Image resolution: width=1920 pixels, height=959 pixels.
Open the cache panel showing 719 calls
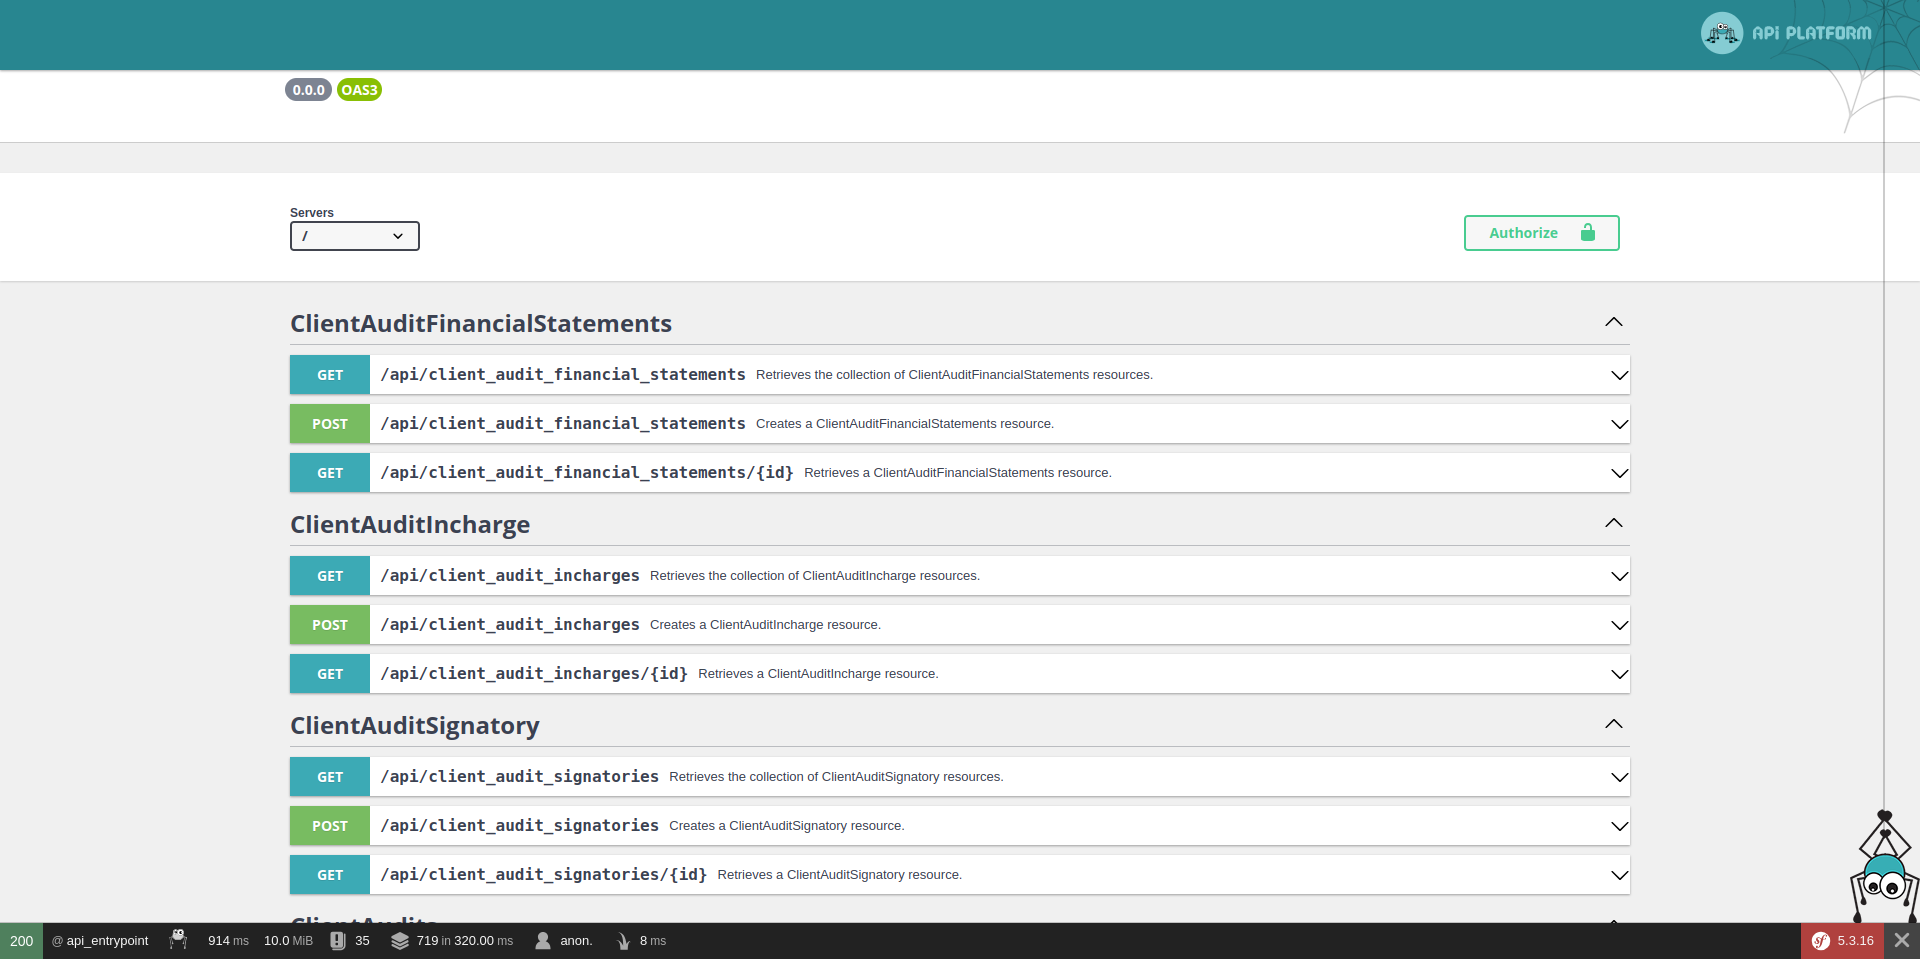coord(452,940)
